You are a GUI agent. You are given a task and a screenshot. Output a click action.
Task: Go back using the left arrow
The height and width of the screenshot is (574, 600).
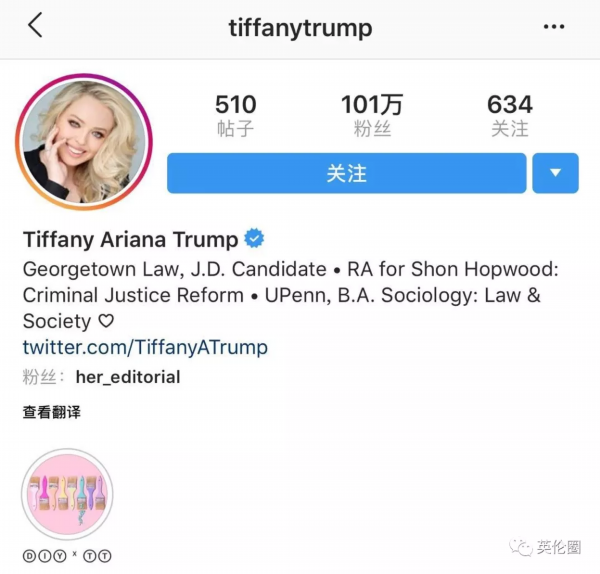[35, 25]
